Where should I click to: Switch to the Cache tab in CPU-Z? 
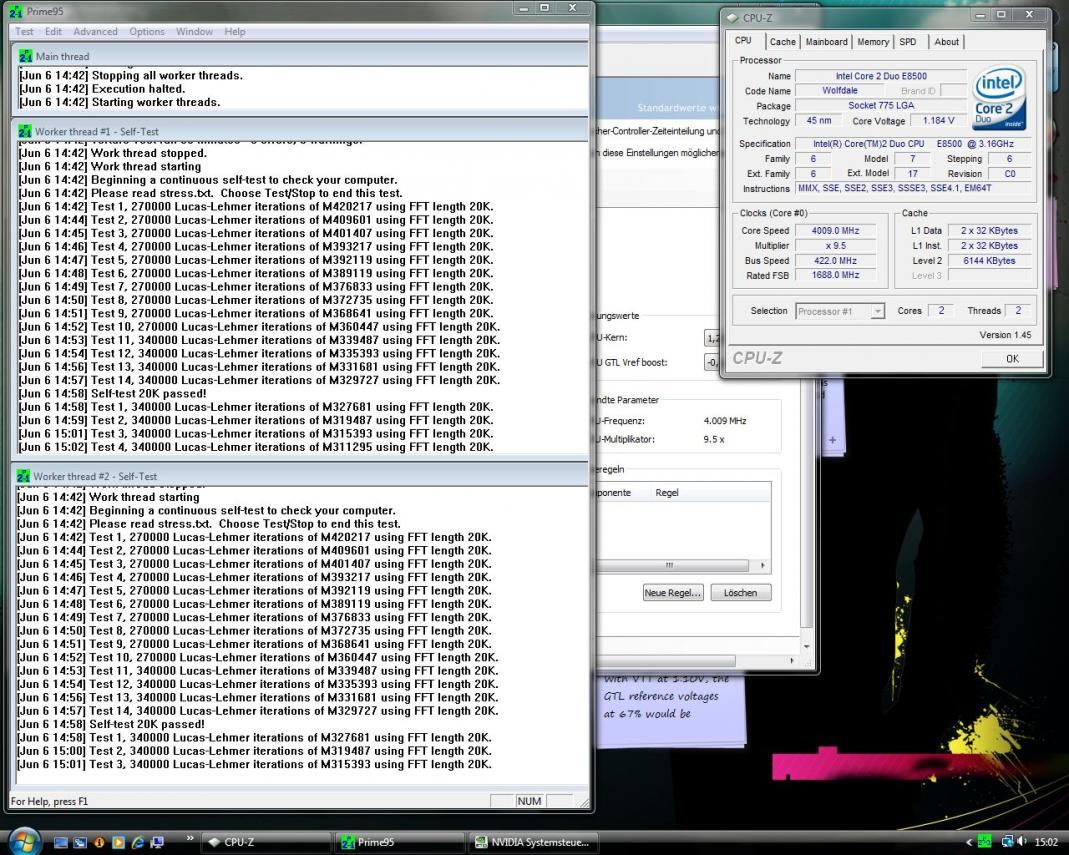(x=783, y=42)
